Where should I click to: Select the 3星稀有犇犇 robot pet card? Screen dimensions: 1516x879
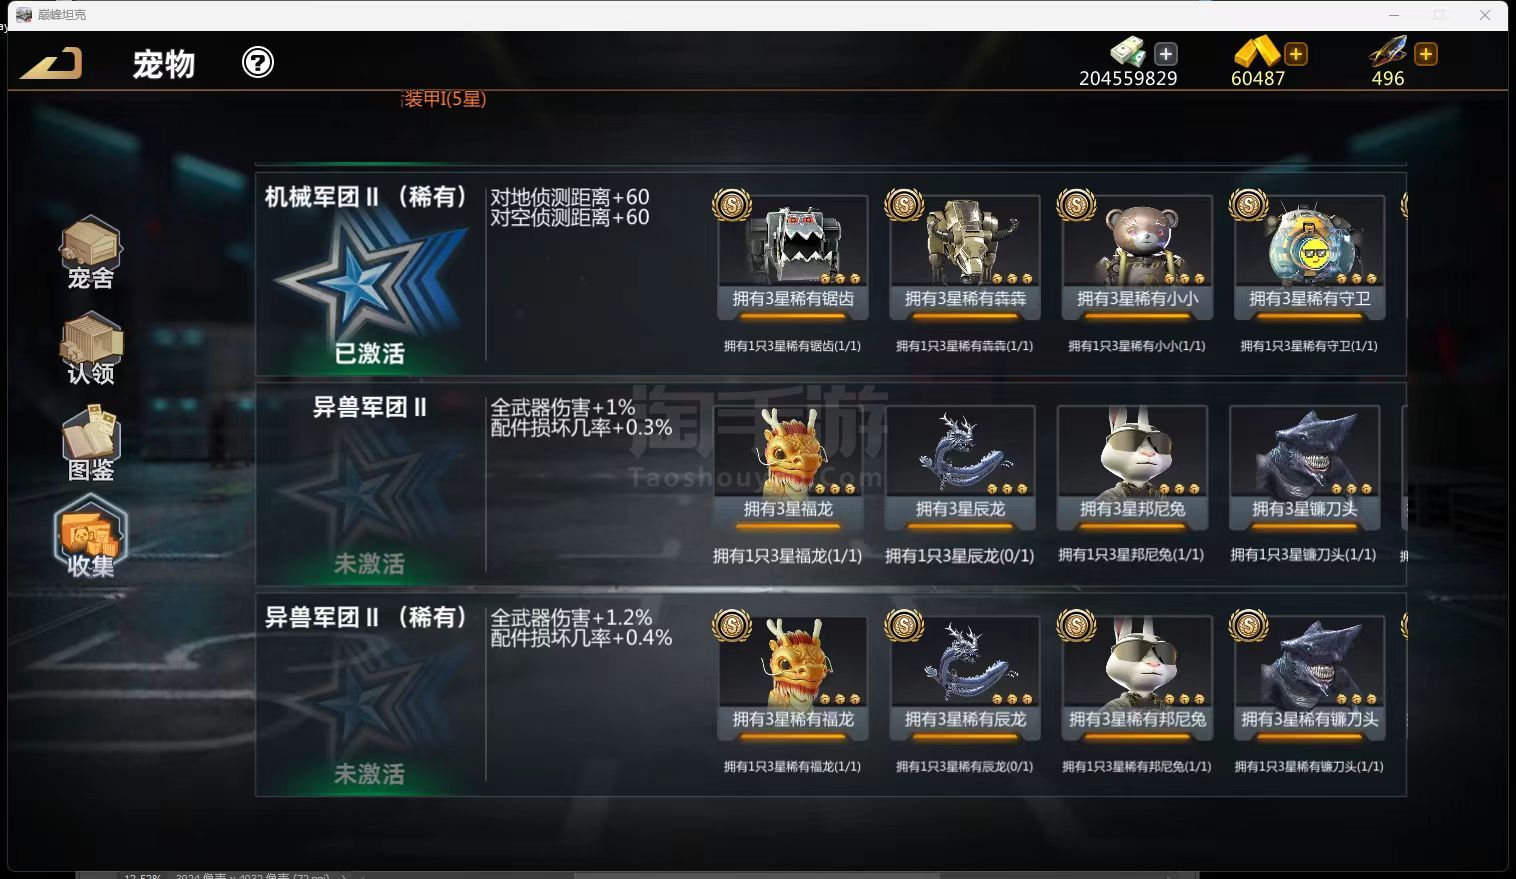pyautogui.click(x=965, y=257)
